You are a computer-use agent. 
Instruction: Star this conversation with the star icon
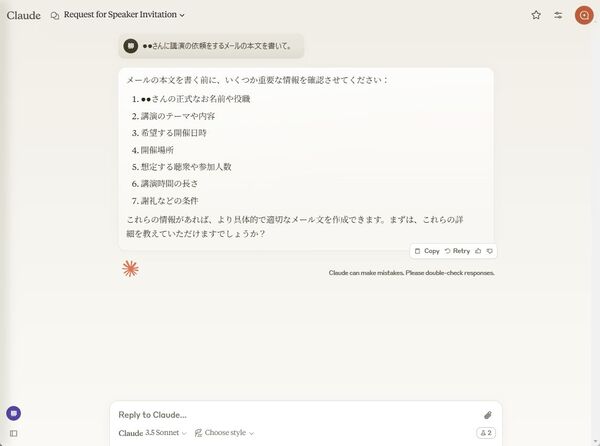point(536,15)
